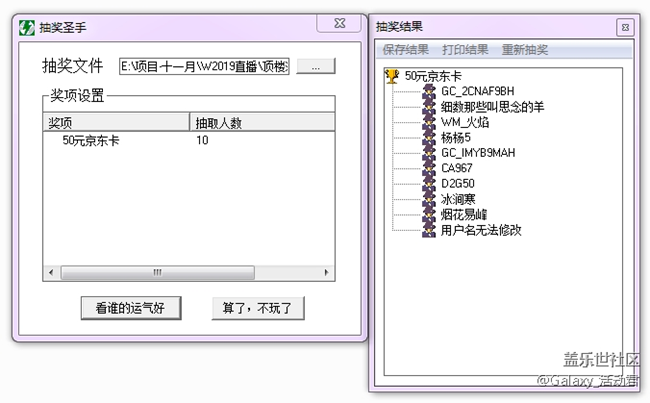Click the 抽取人数 column header
This screenshot has width=650, height=403.
point(262,123)
